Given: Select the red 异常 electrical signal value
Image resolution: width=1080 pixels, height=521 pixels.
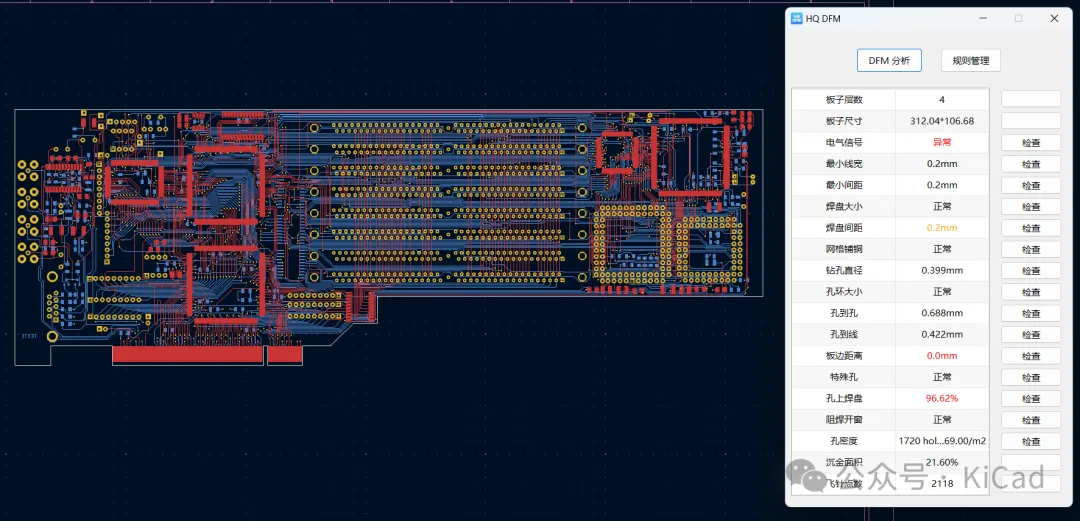Looking at the screenshot, I should click(941, 143).
